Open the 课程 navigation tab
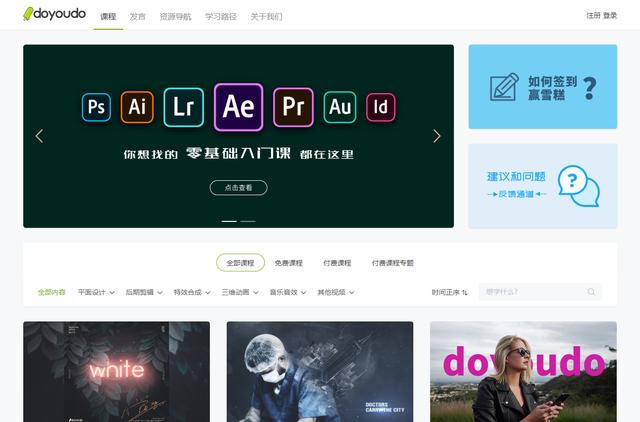Image resolution: width=640 pixels, height=422 pixels. click(x=108, y=17)
